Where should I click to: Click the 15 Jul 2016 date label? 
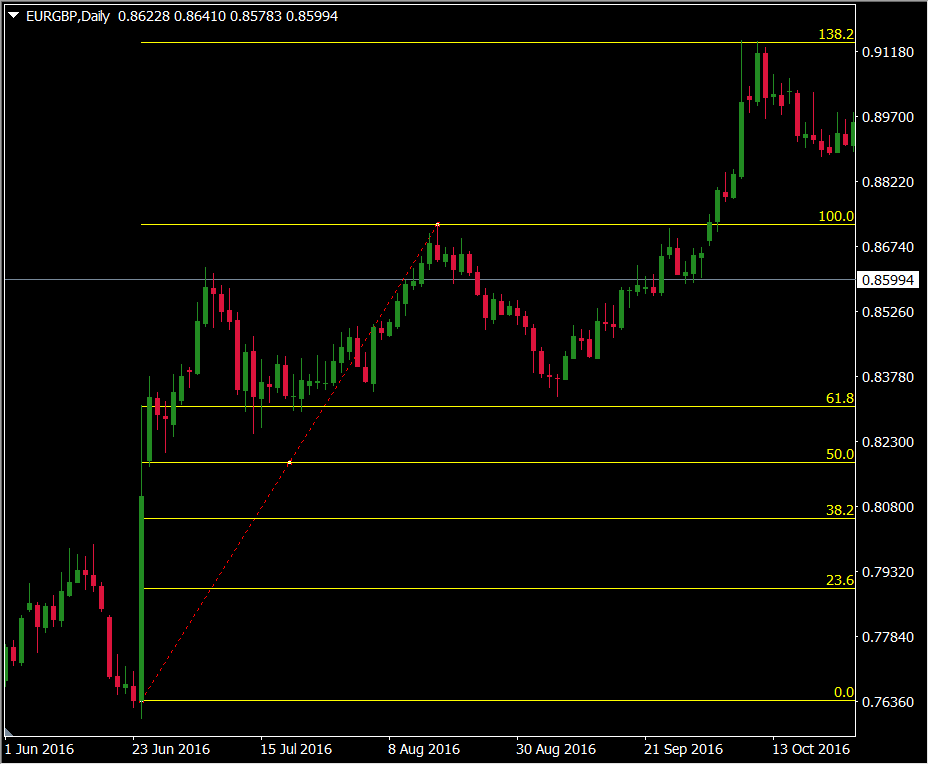tap(296, 750)
